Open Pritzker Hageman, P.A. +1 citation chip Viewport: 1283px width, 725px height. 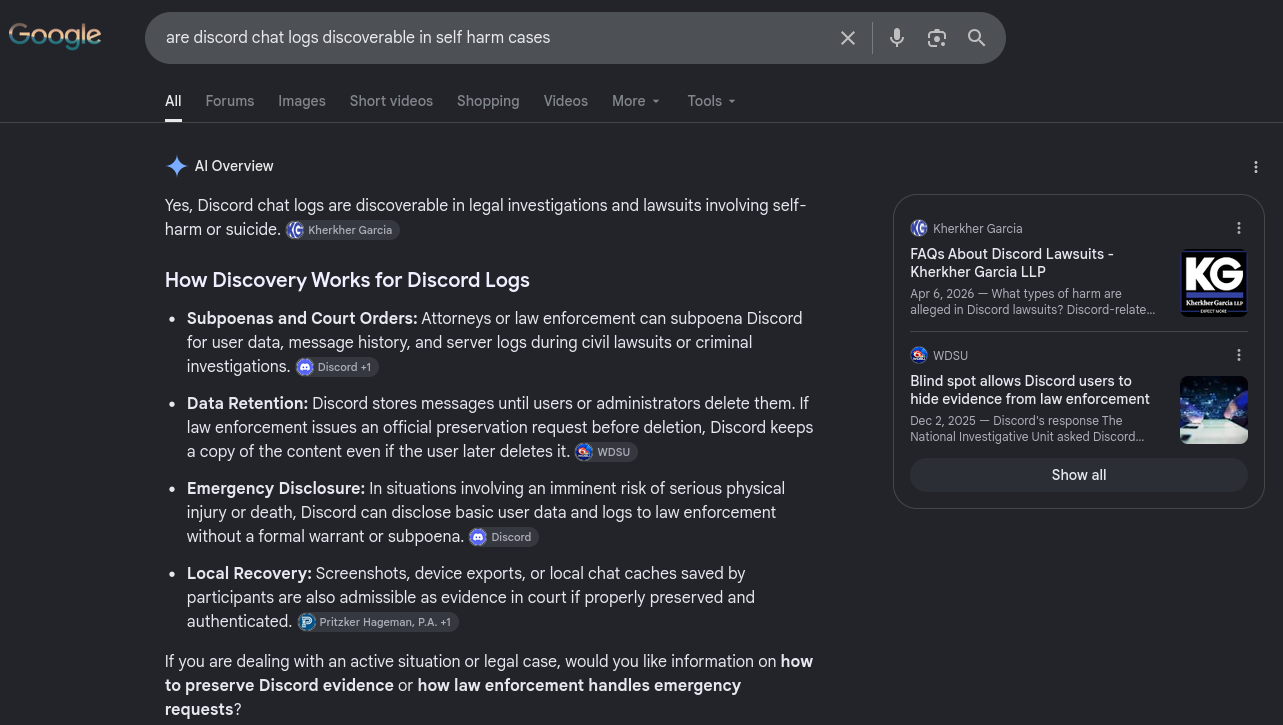point(377,622)
